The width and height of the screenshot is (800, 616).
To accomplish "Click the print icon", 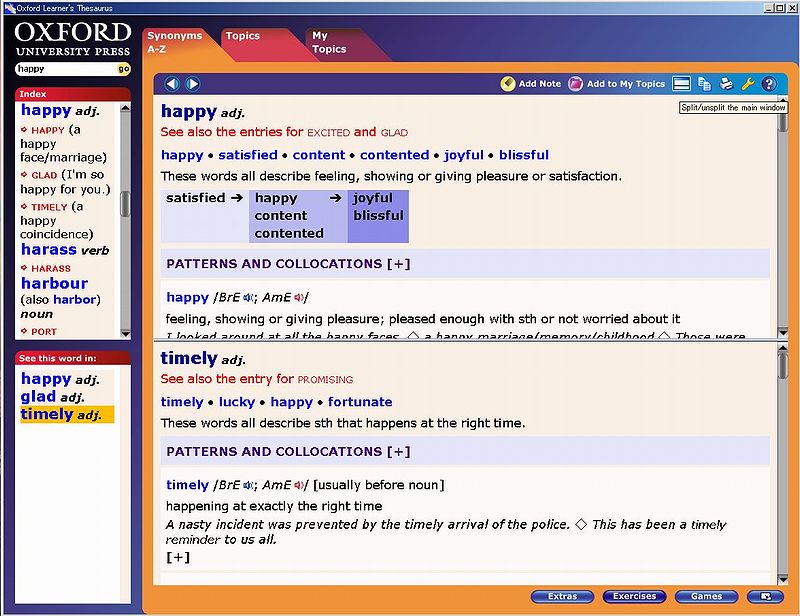I will pyautogui.click(x=726, y=84).
